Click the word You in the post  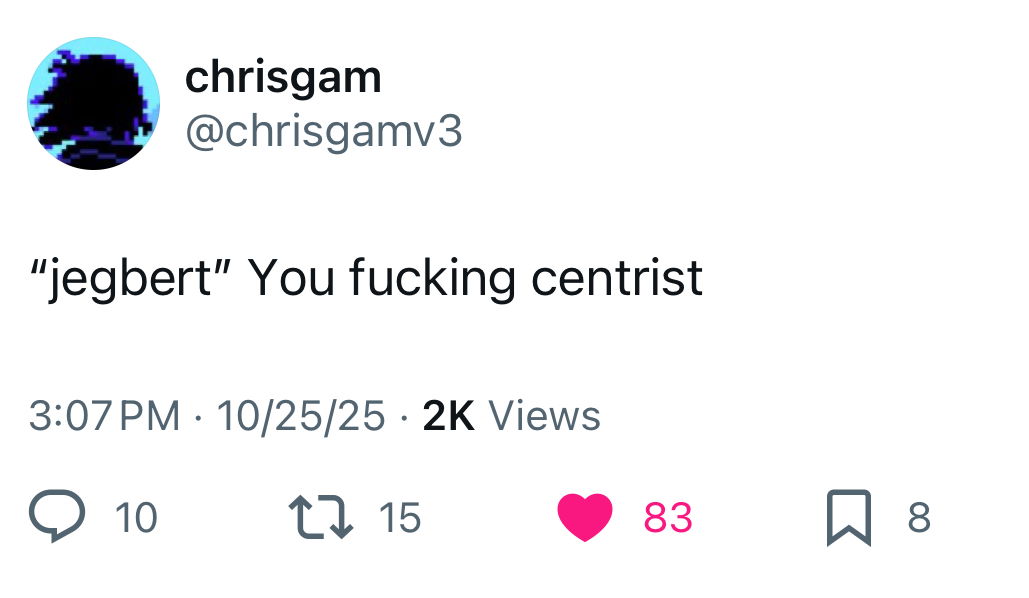point(291,278)
